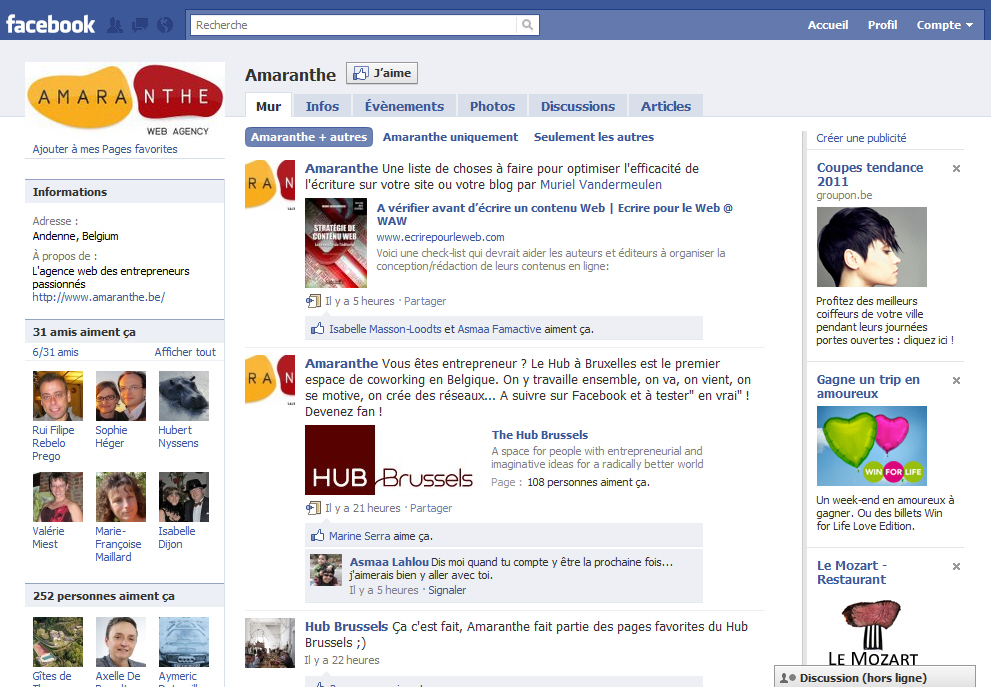
Task: Click the J'aime button
Action: (x=382, y=73)
